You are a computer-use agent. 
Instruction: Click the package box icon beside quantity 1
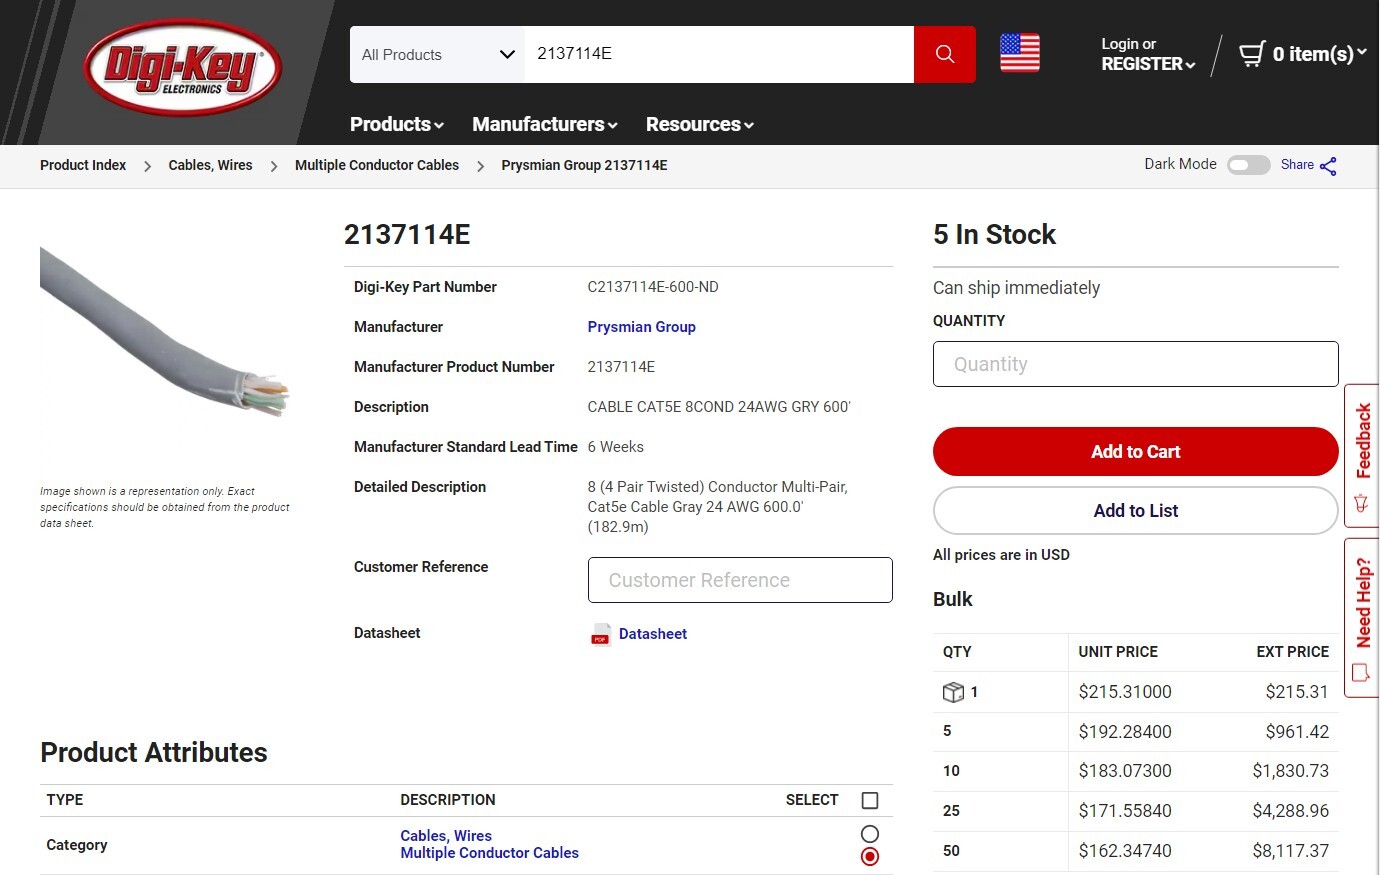point(953,692)
